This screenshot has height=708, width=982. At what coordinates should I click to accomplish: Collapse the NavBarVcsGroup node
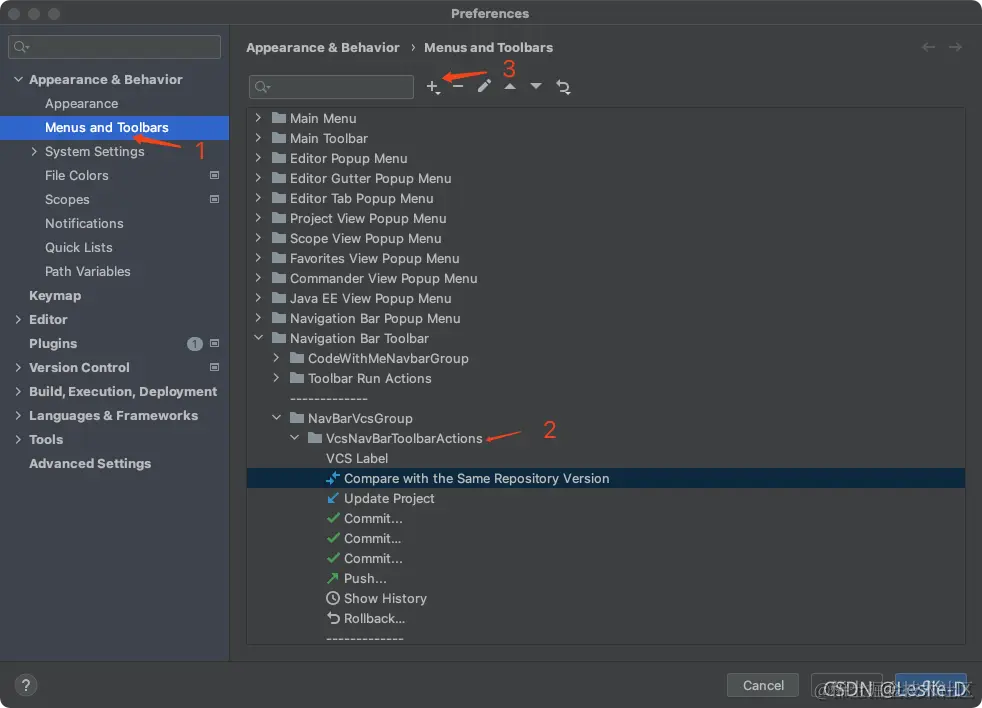(x=276, y=418)
